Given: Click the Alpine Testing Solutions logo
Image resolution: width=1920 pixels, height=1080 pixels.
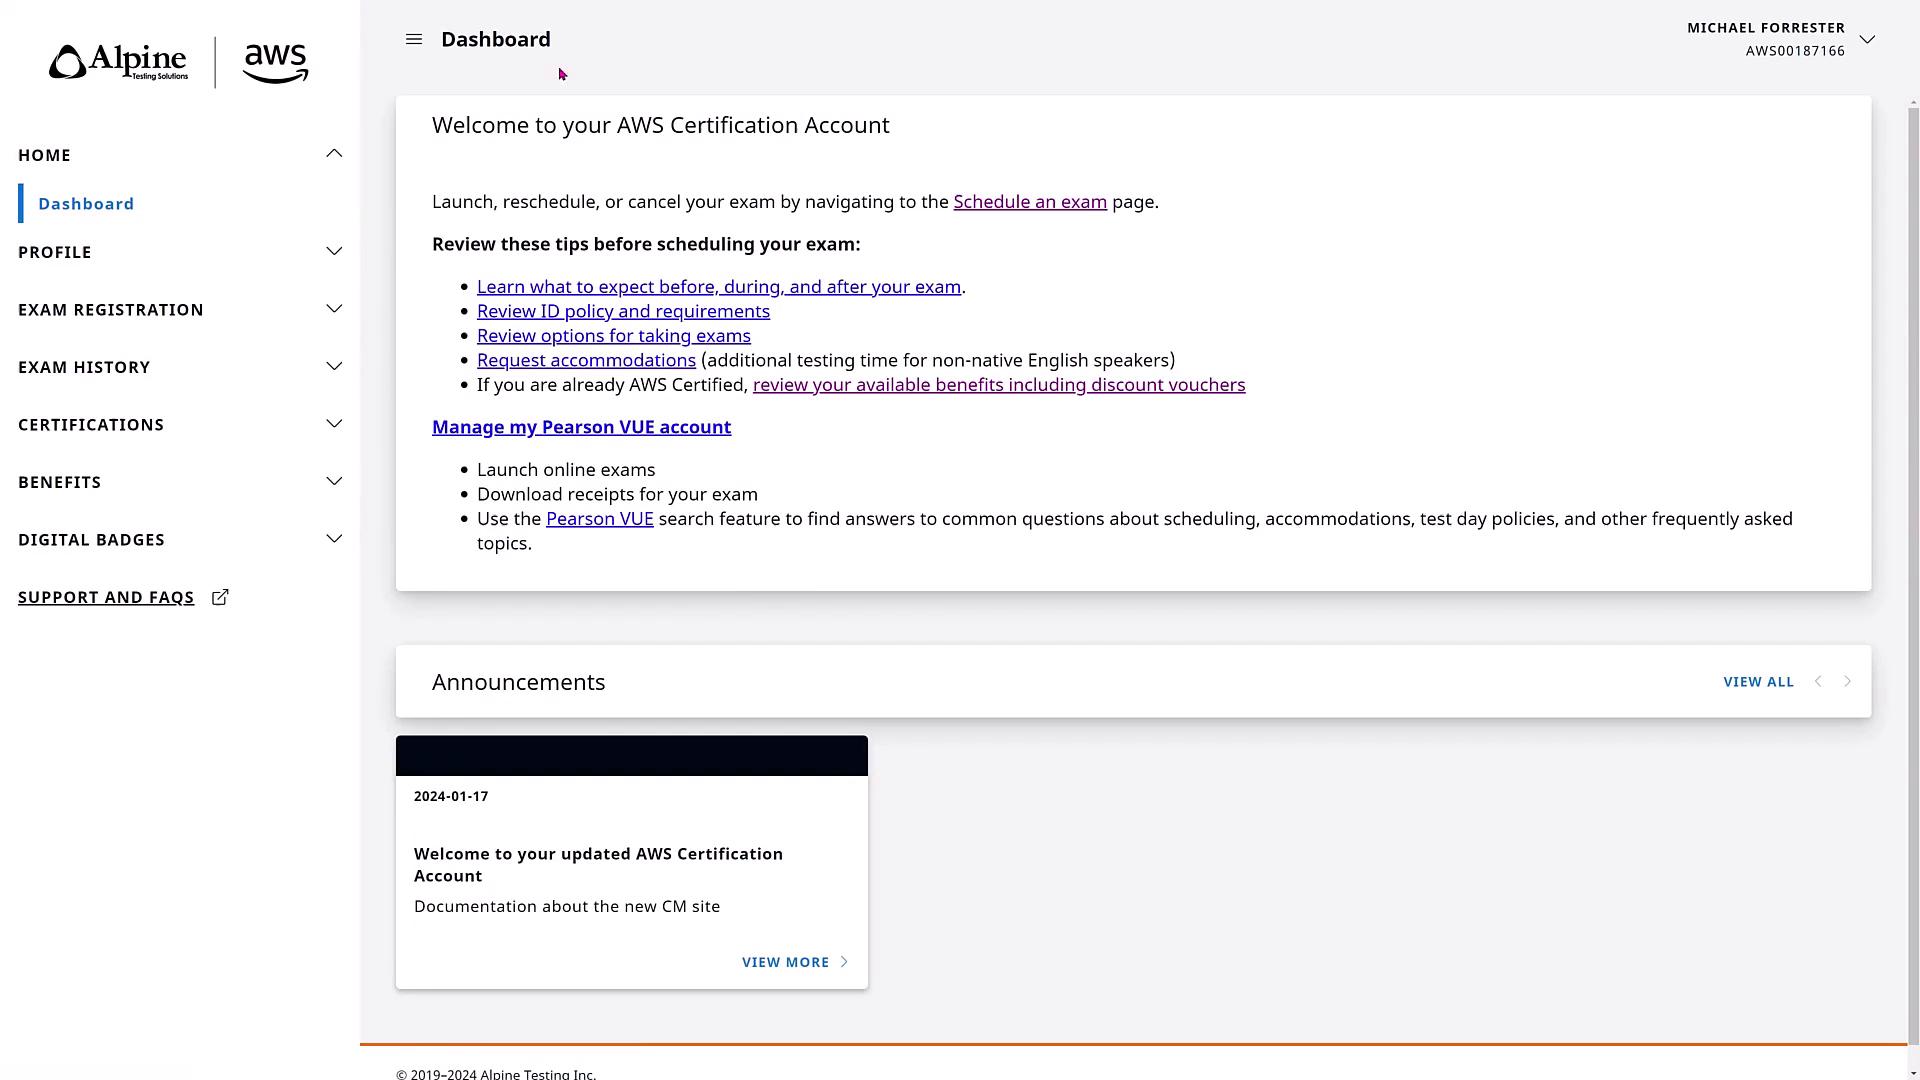Looking at the screenshot, I should [x=119, y=62].
